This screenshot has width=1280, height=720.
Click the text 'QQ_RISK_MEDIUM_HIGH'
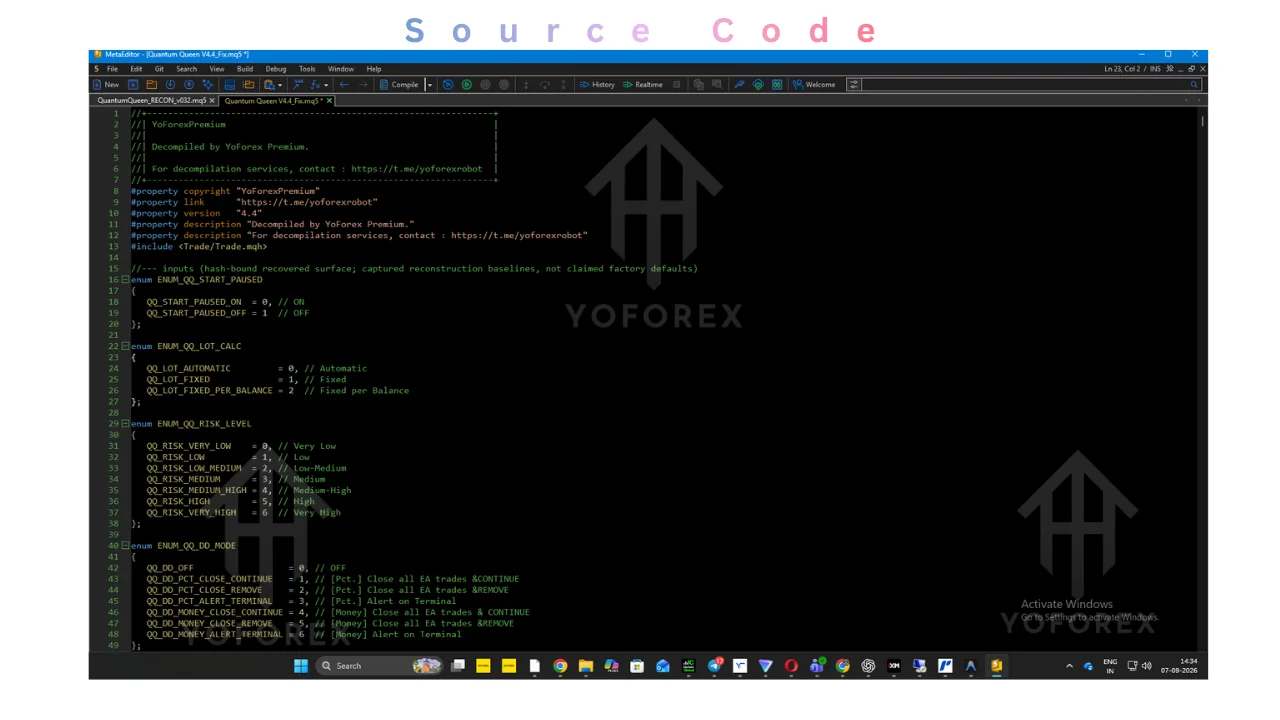click(x=196, y=491)
